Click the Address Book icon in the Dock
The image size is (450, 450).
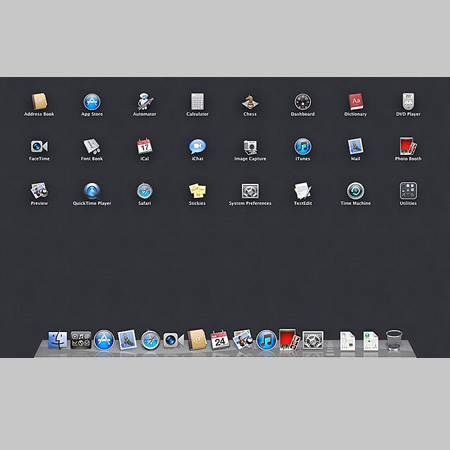[x=197, y=340]
